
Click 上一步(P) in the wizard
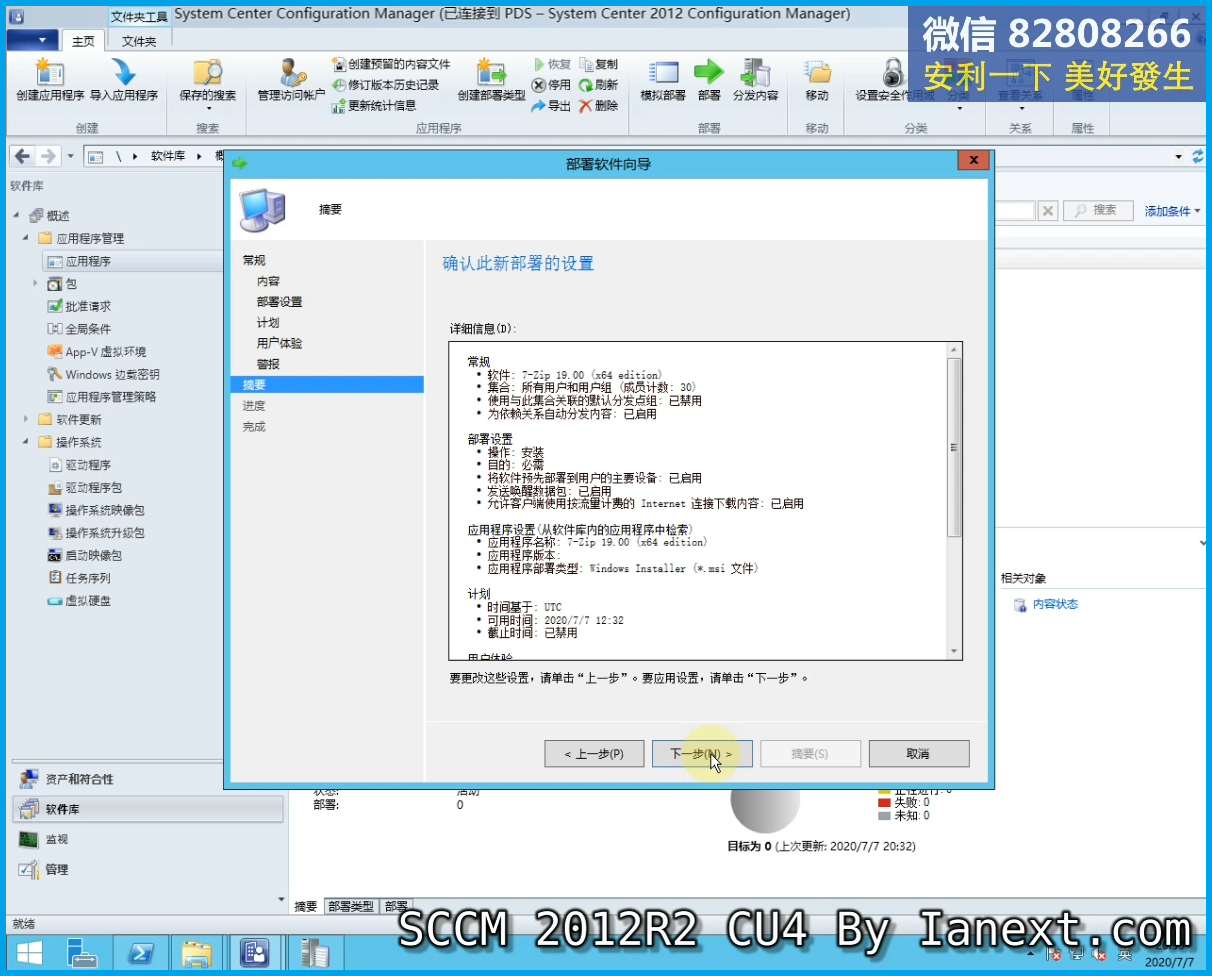594,754
